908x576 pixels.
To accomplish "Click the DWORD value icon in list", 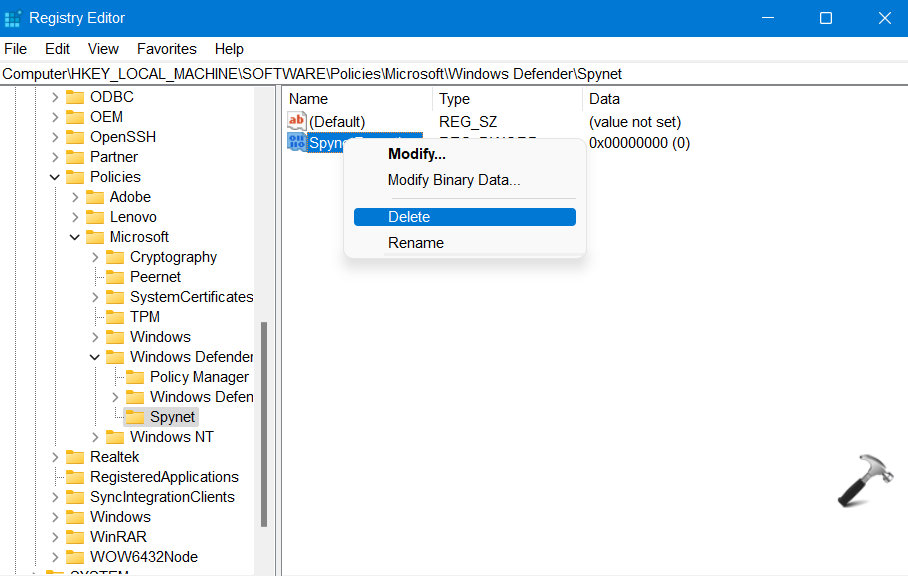I will (x=296, y=142).
